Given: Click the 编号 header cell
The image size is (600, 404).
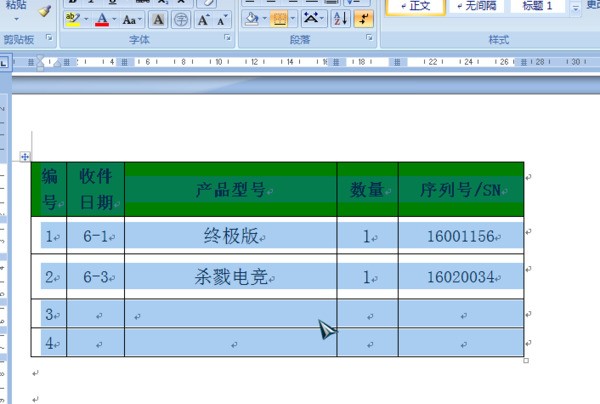Looking at the screenshot, I should tap(49, 189).
